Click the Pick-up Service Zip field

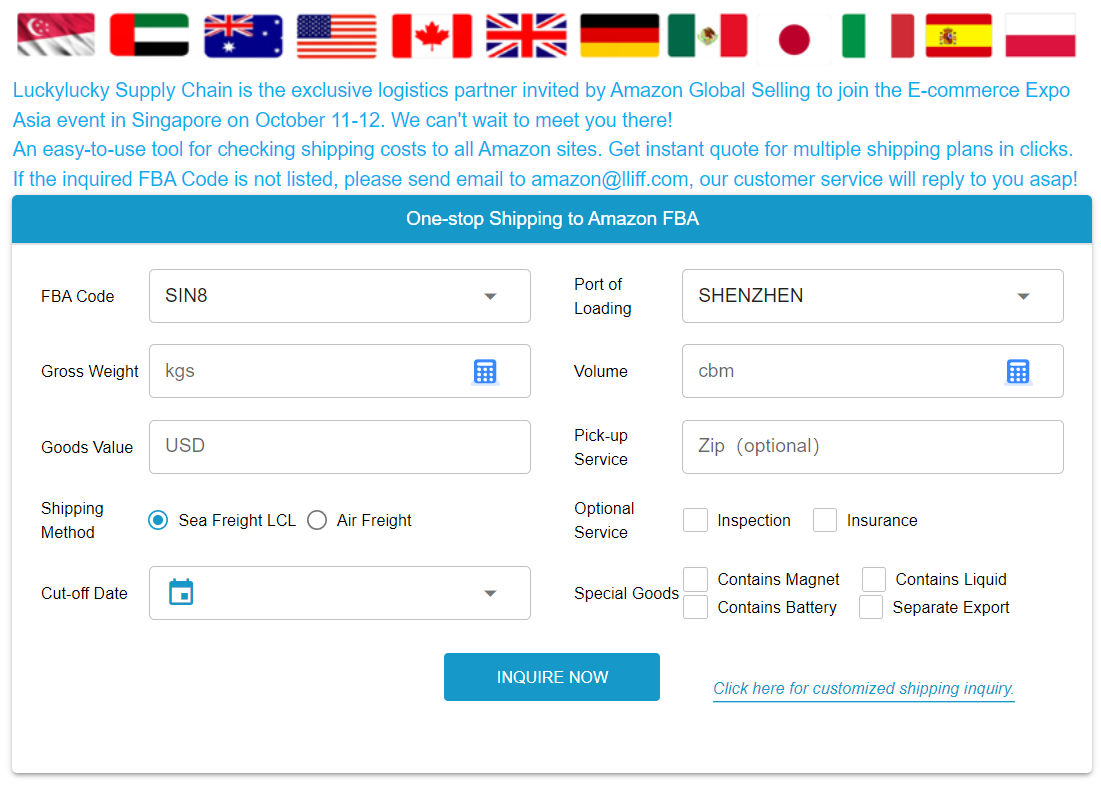pyautogui.click(x=873, y=447)
